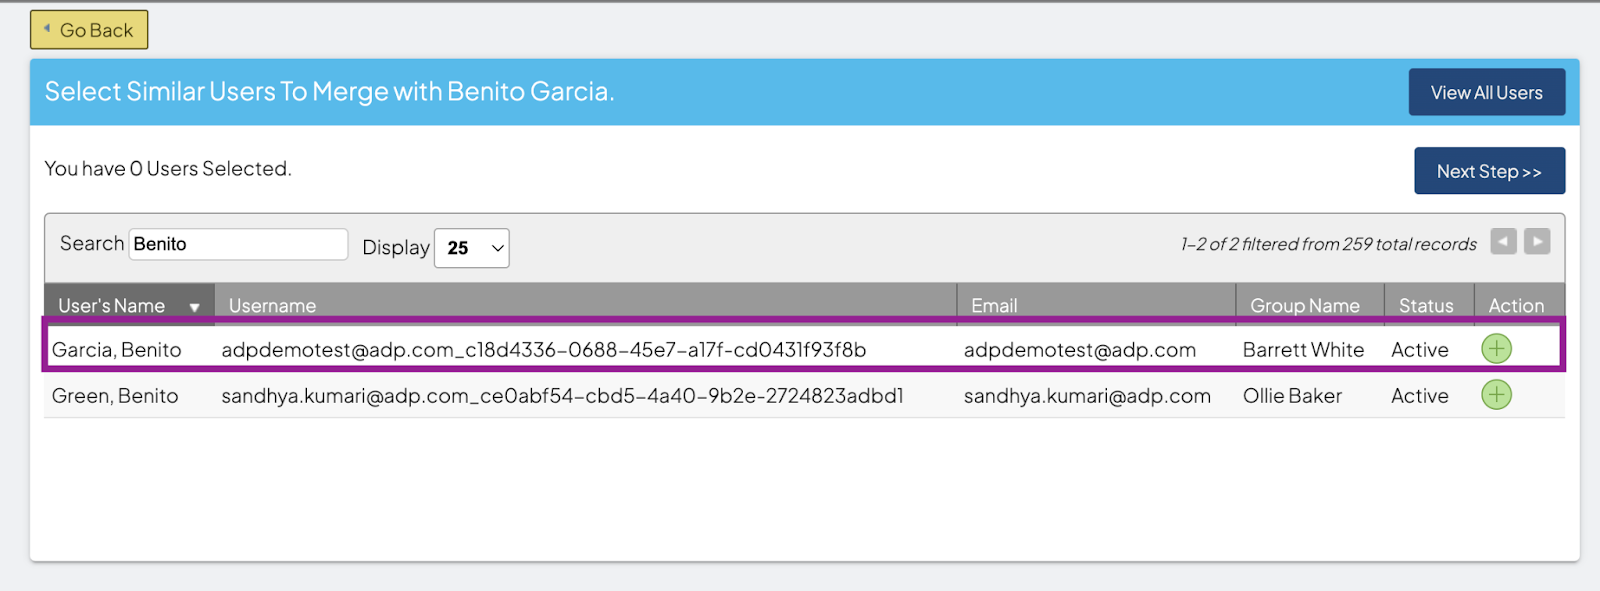Focus the Search field containing Benito

pyautogui.click(x=238, y=244)
